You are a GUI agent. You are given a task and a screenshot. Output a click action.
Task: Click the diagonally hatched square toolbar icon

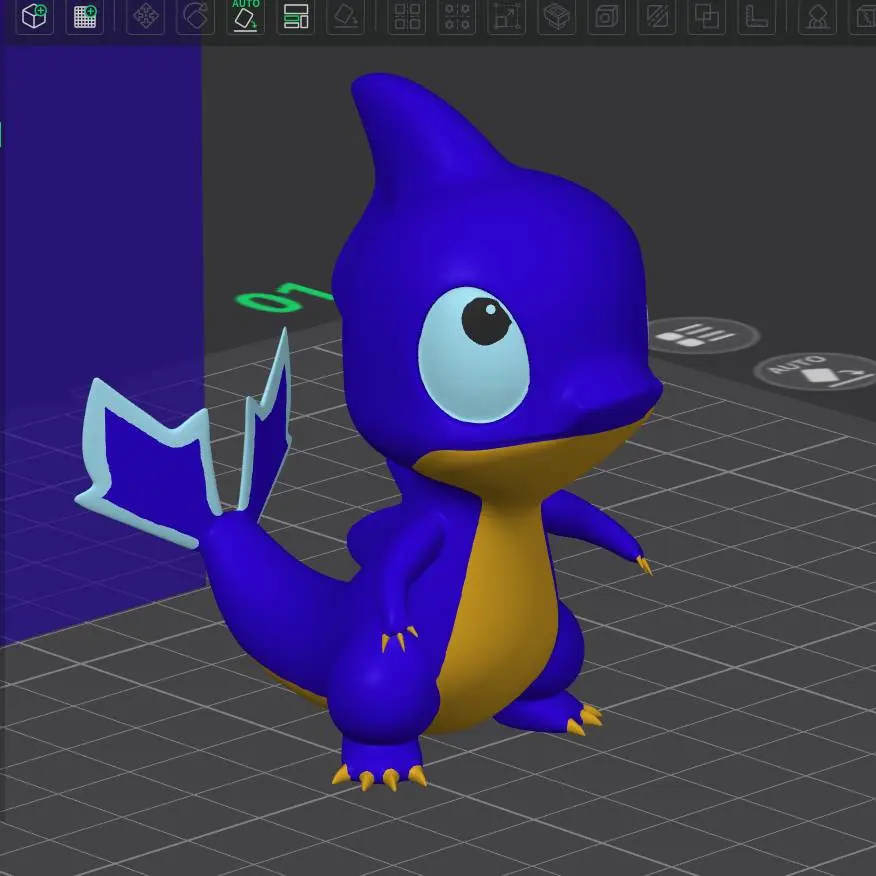click(657, 16)
